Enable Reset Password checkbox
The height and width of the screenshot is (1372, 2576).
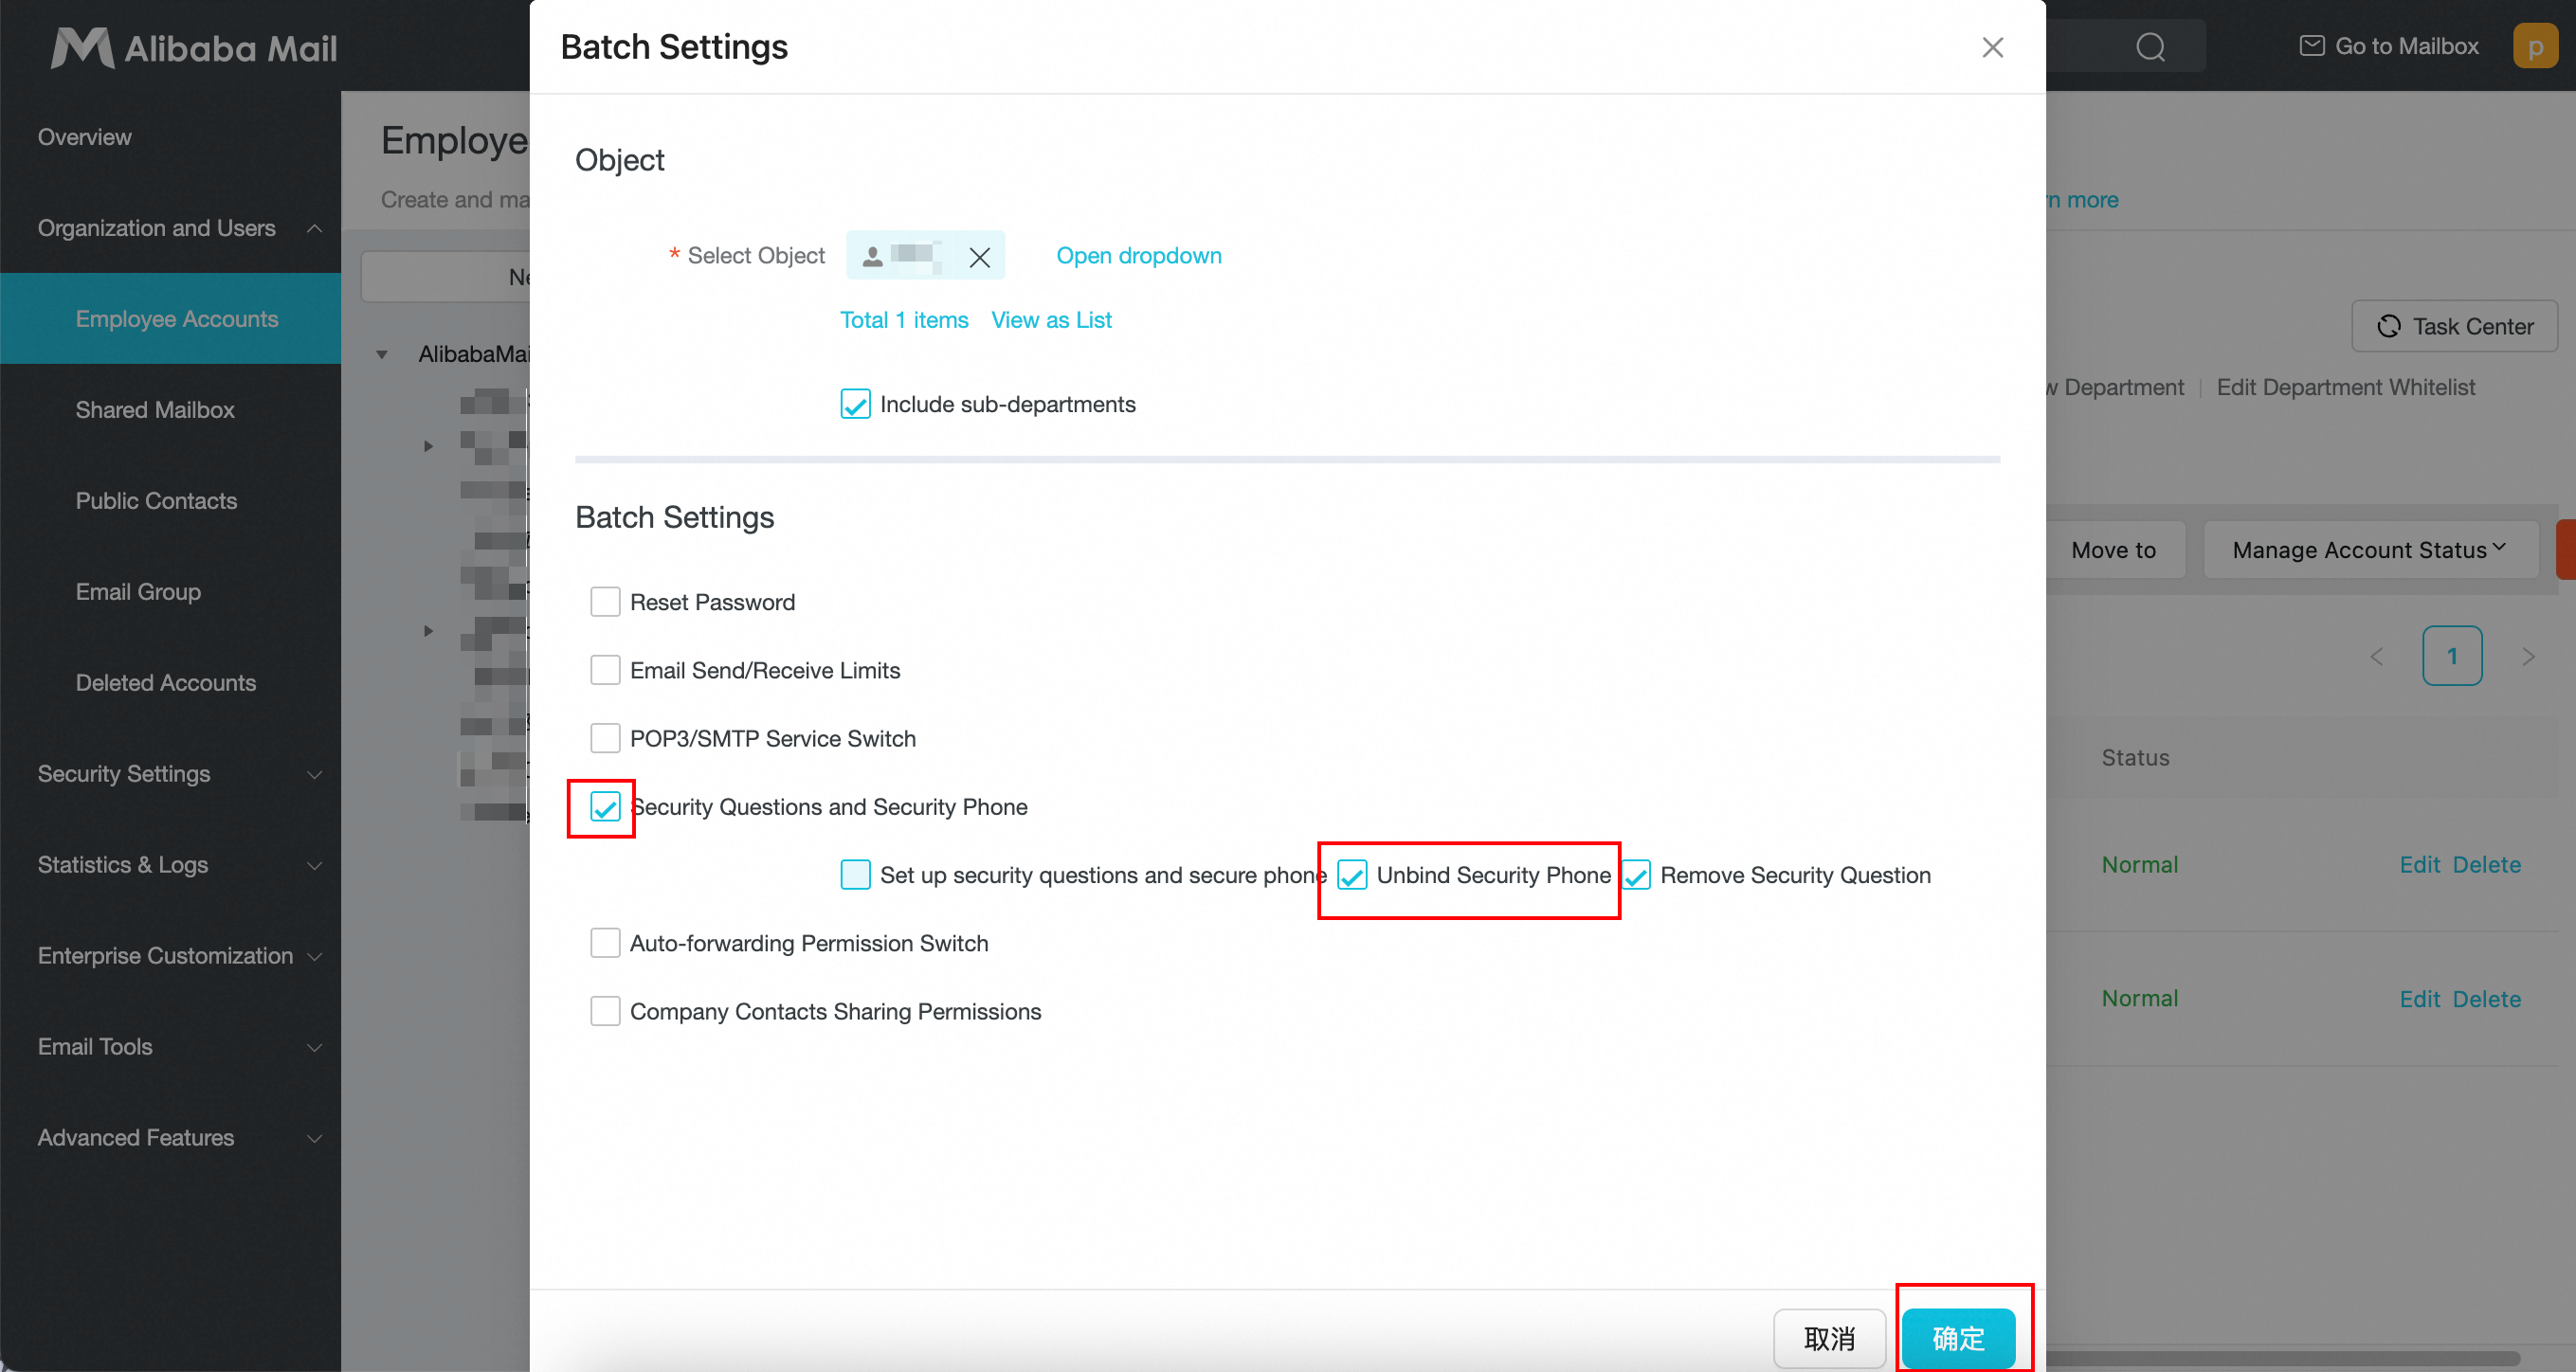pos(605,602)
